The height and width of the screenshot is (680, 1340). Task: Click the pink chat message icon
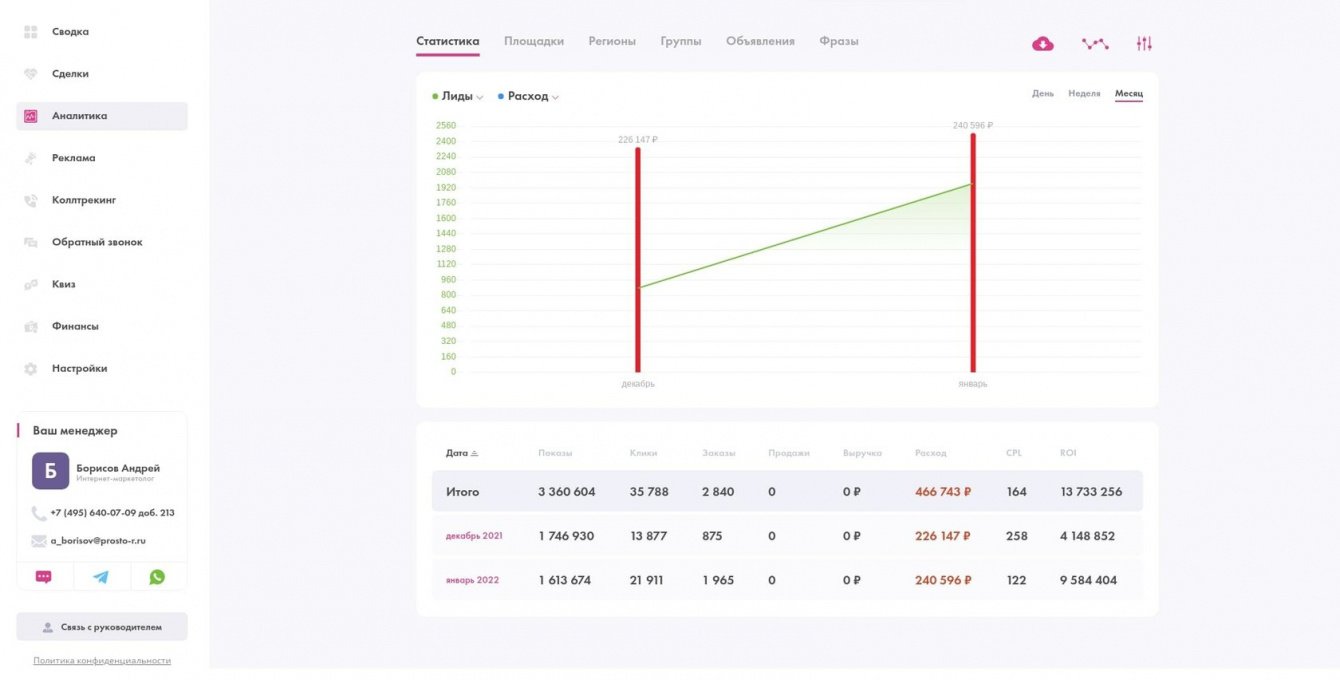(x=44, y=577)
